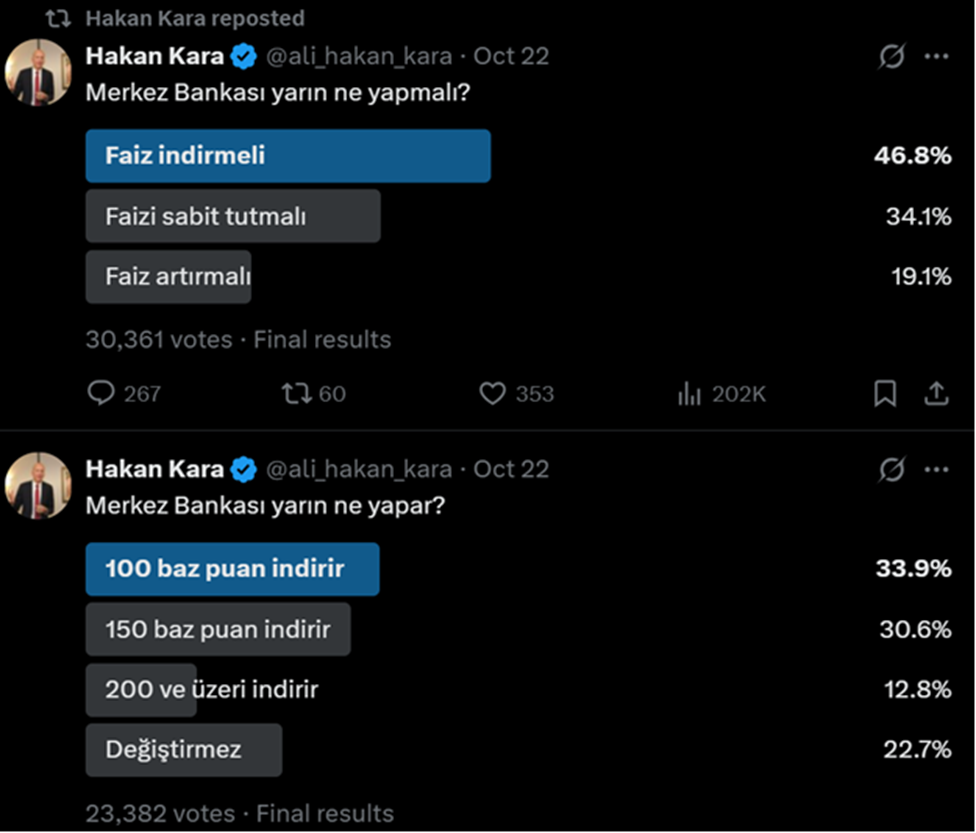Bookmark the first poll tweet
Screen dimensions: 976x833
pyautogui.click(x=885, y=394)
